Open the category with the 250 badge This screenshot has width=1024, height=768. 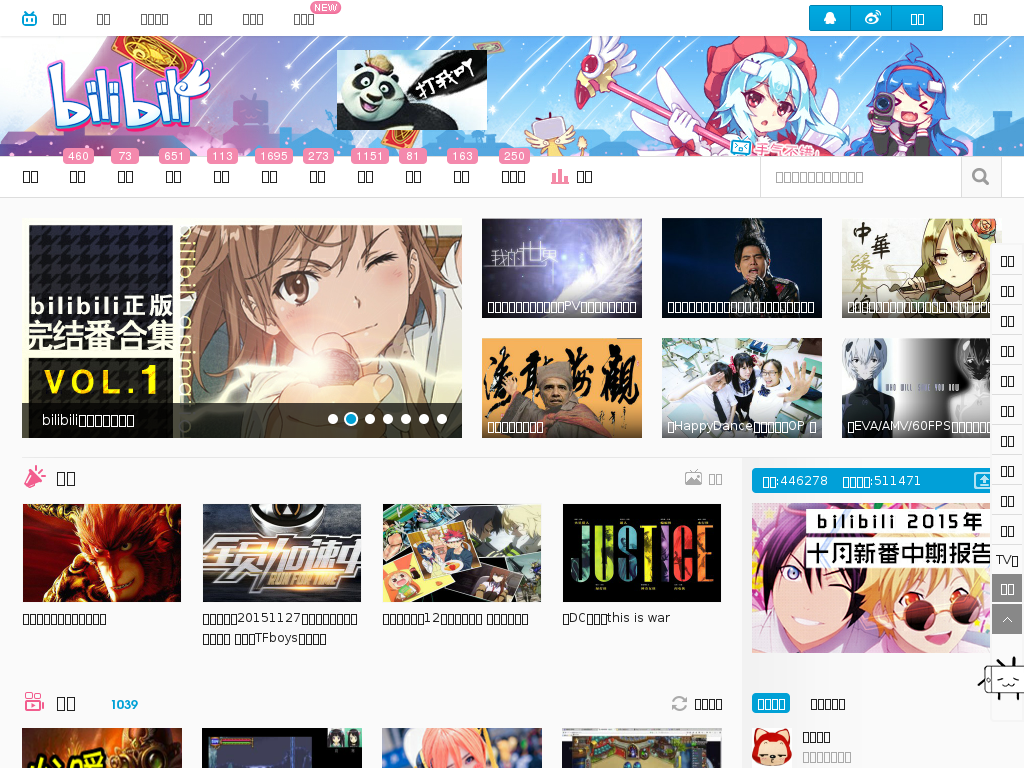tap(513, 176)
